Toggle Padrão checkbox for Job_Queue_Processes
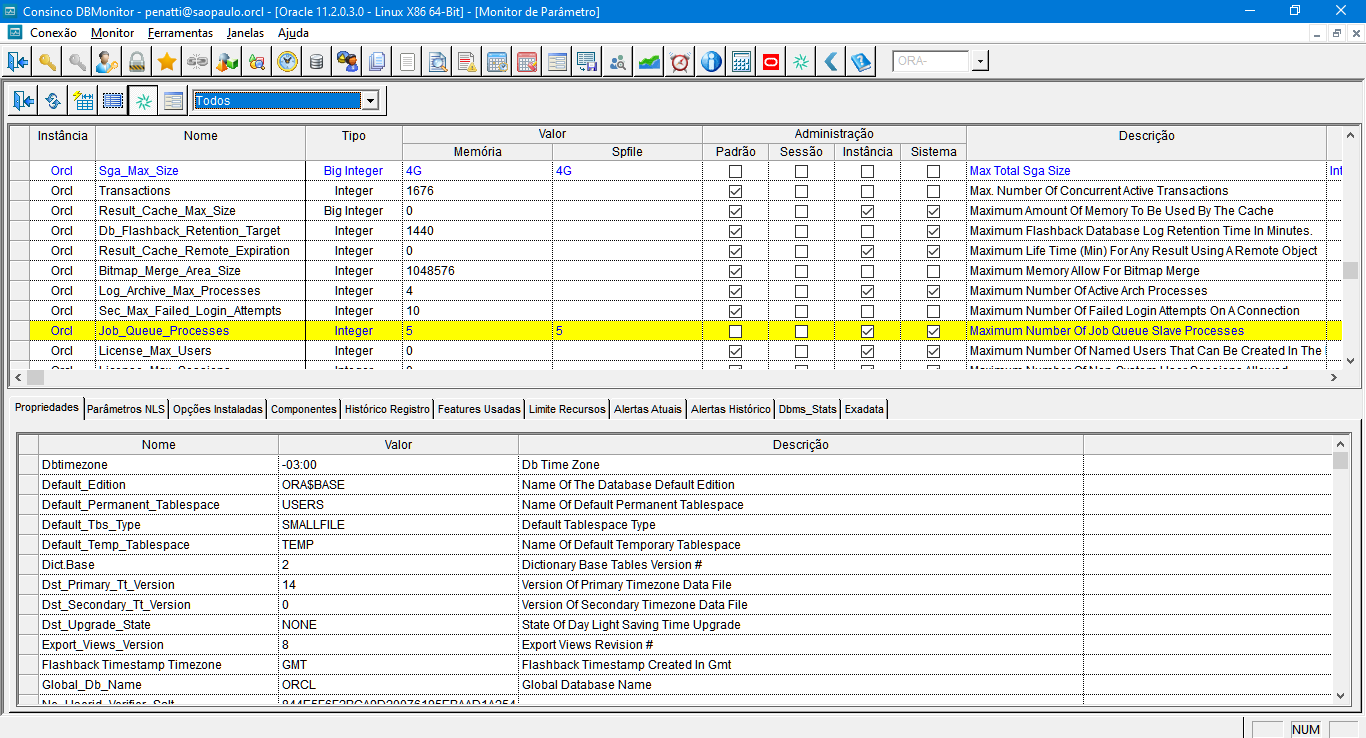This screenshot has width=1366, height=738. 735,331
